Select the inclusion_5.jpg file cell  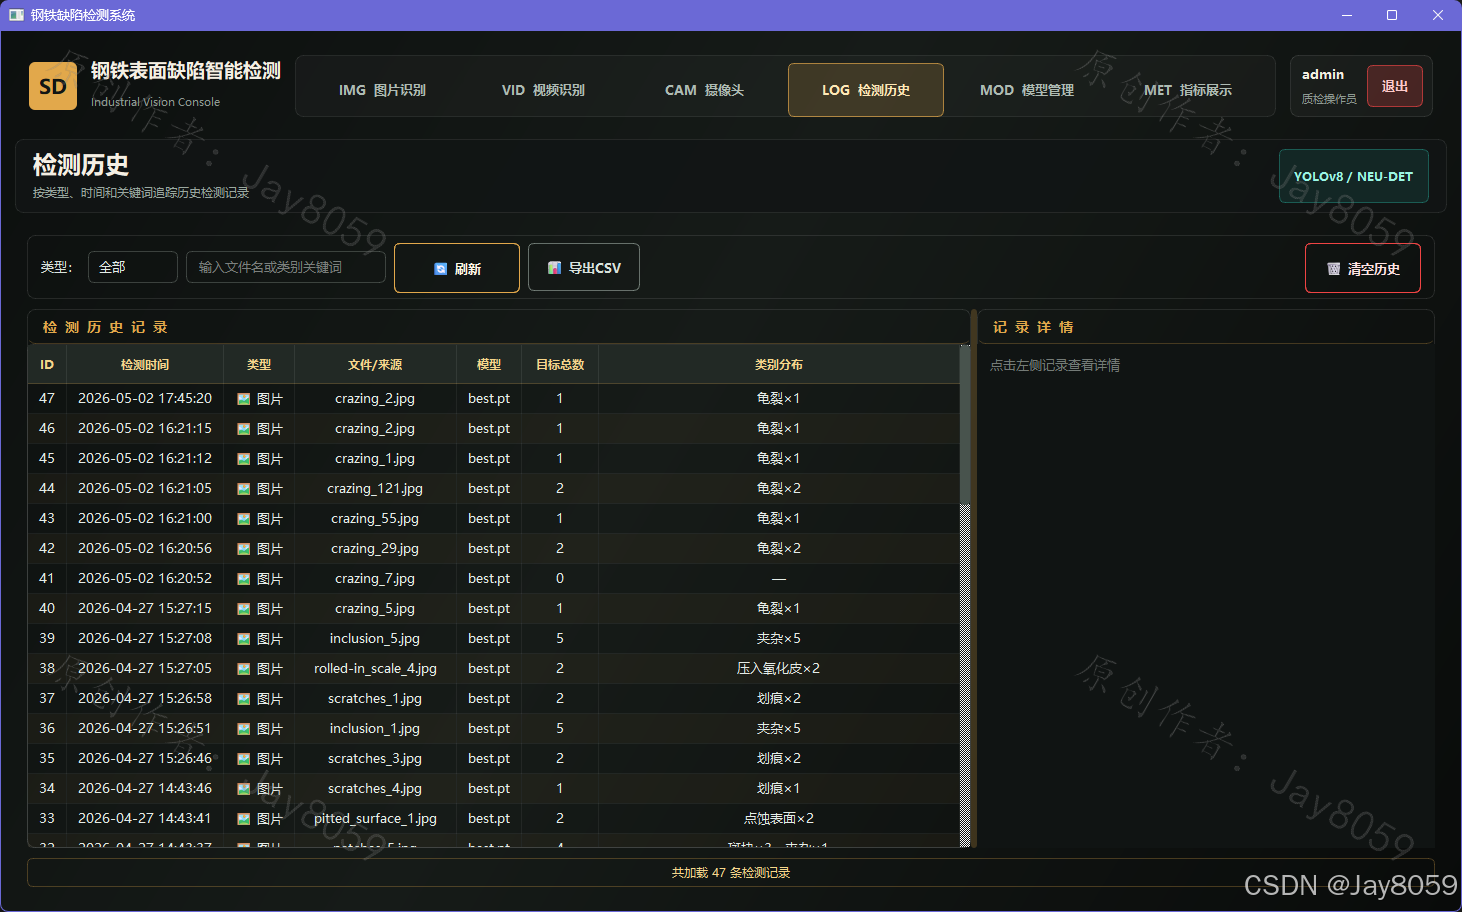pyautogui.click(x=375, y=638)
